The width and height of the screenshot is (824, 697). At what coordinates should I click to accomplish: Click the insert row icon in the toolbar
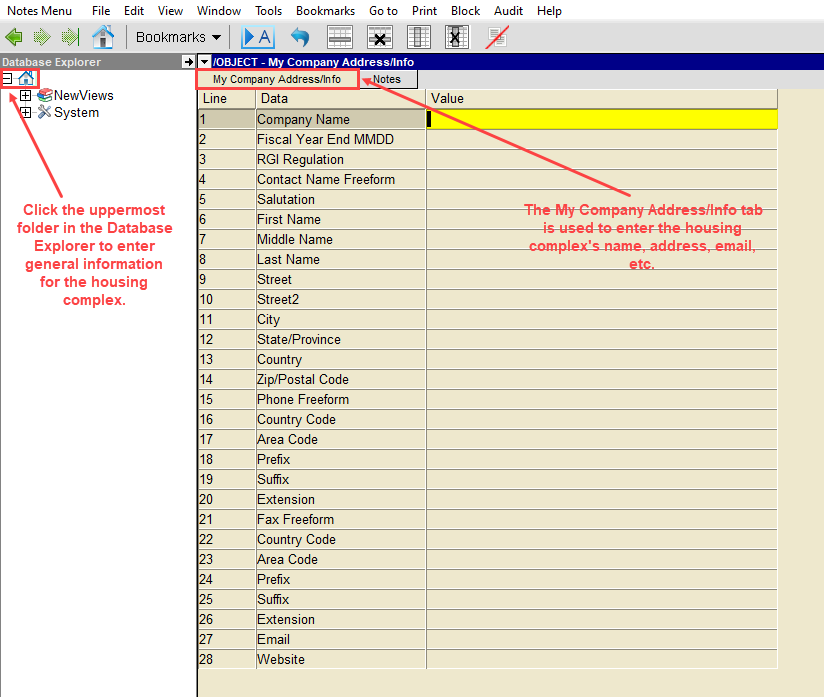[340, 38]
